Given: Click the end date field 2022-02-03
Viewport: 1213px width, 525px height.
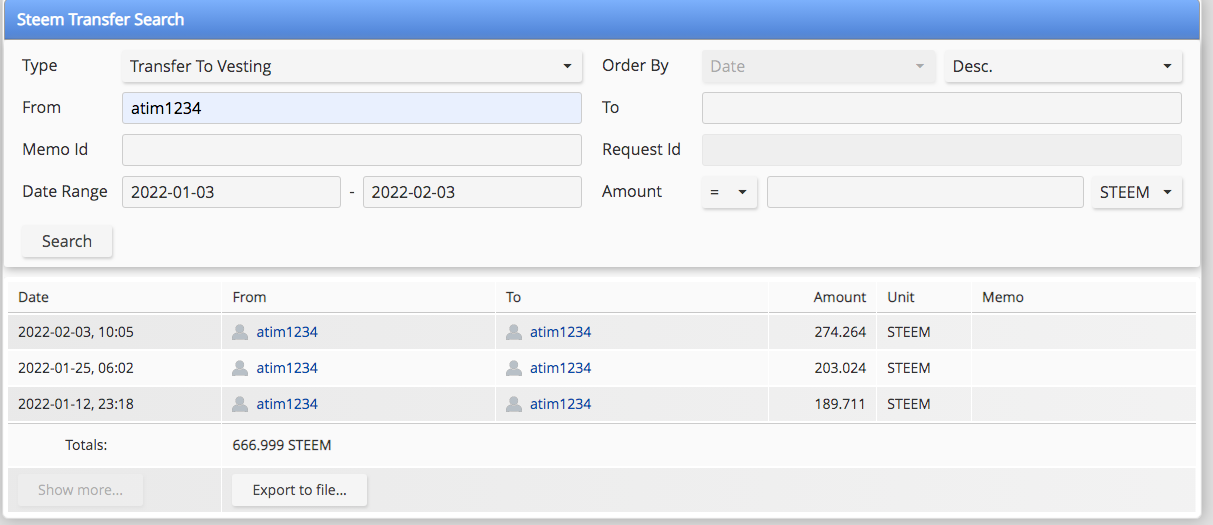Looking at the screenshot, I should pos(472,192).
